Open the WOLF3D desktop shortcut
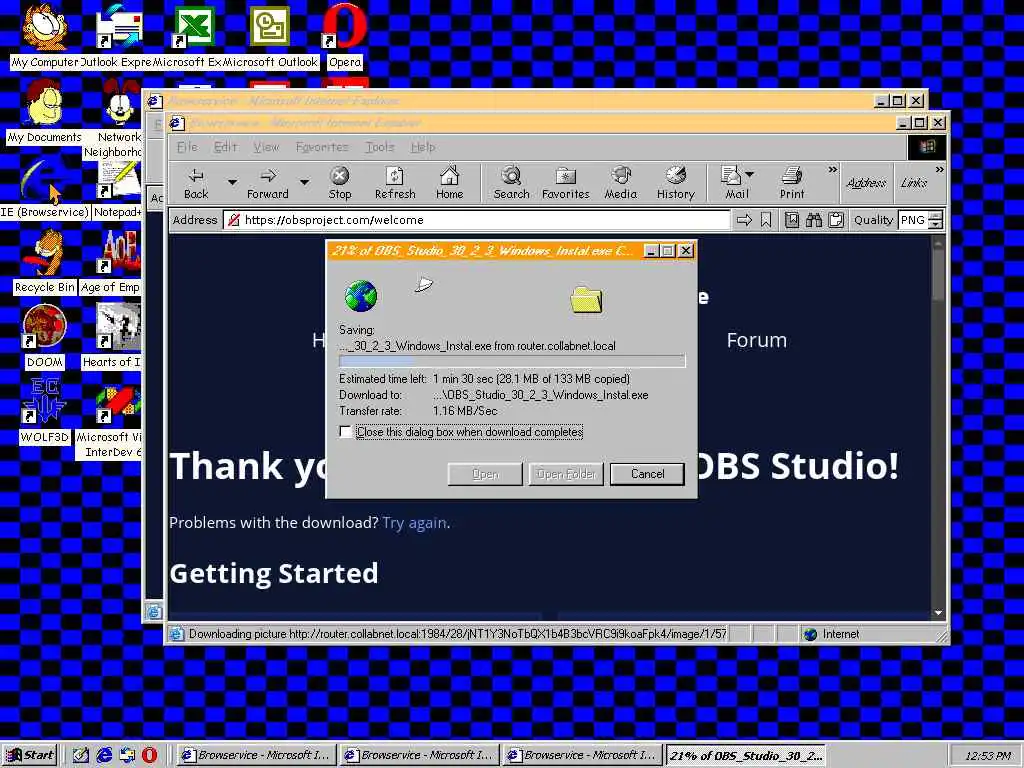 (44, 411)
